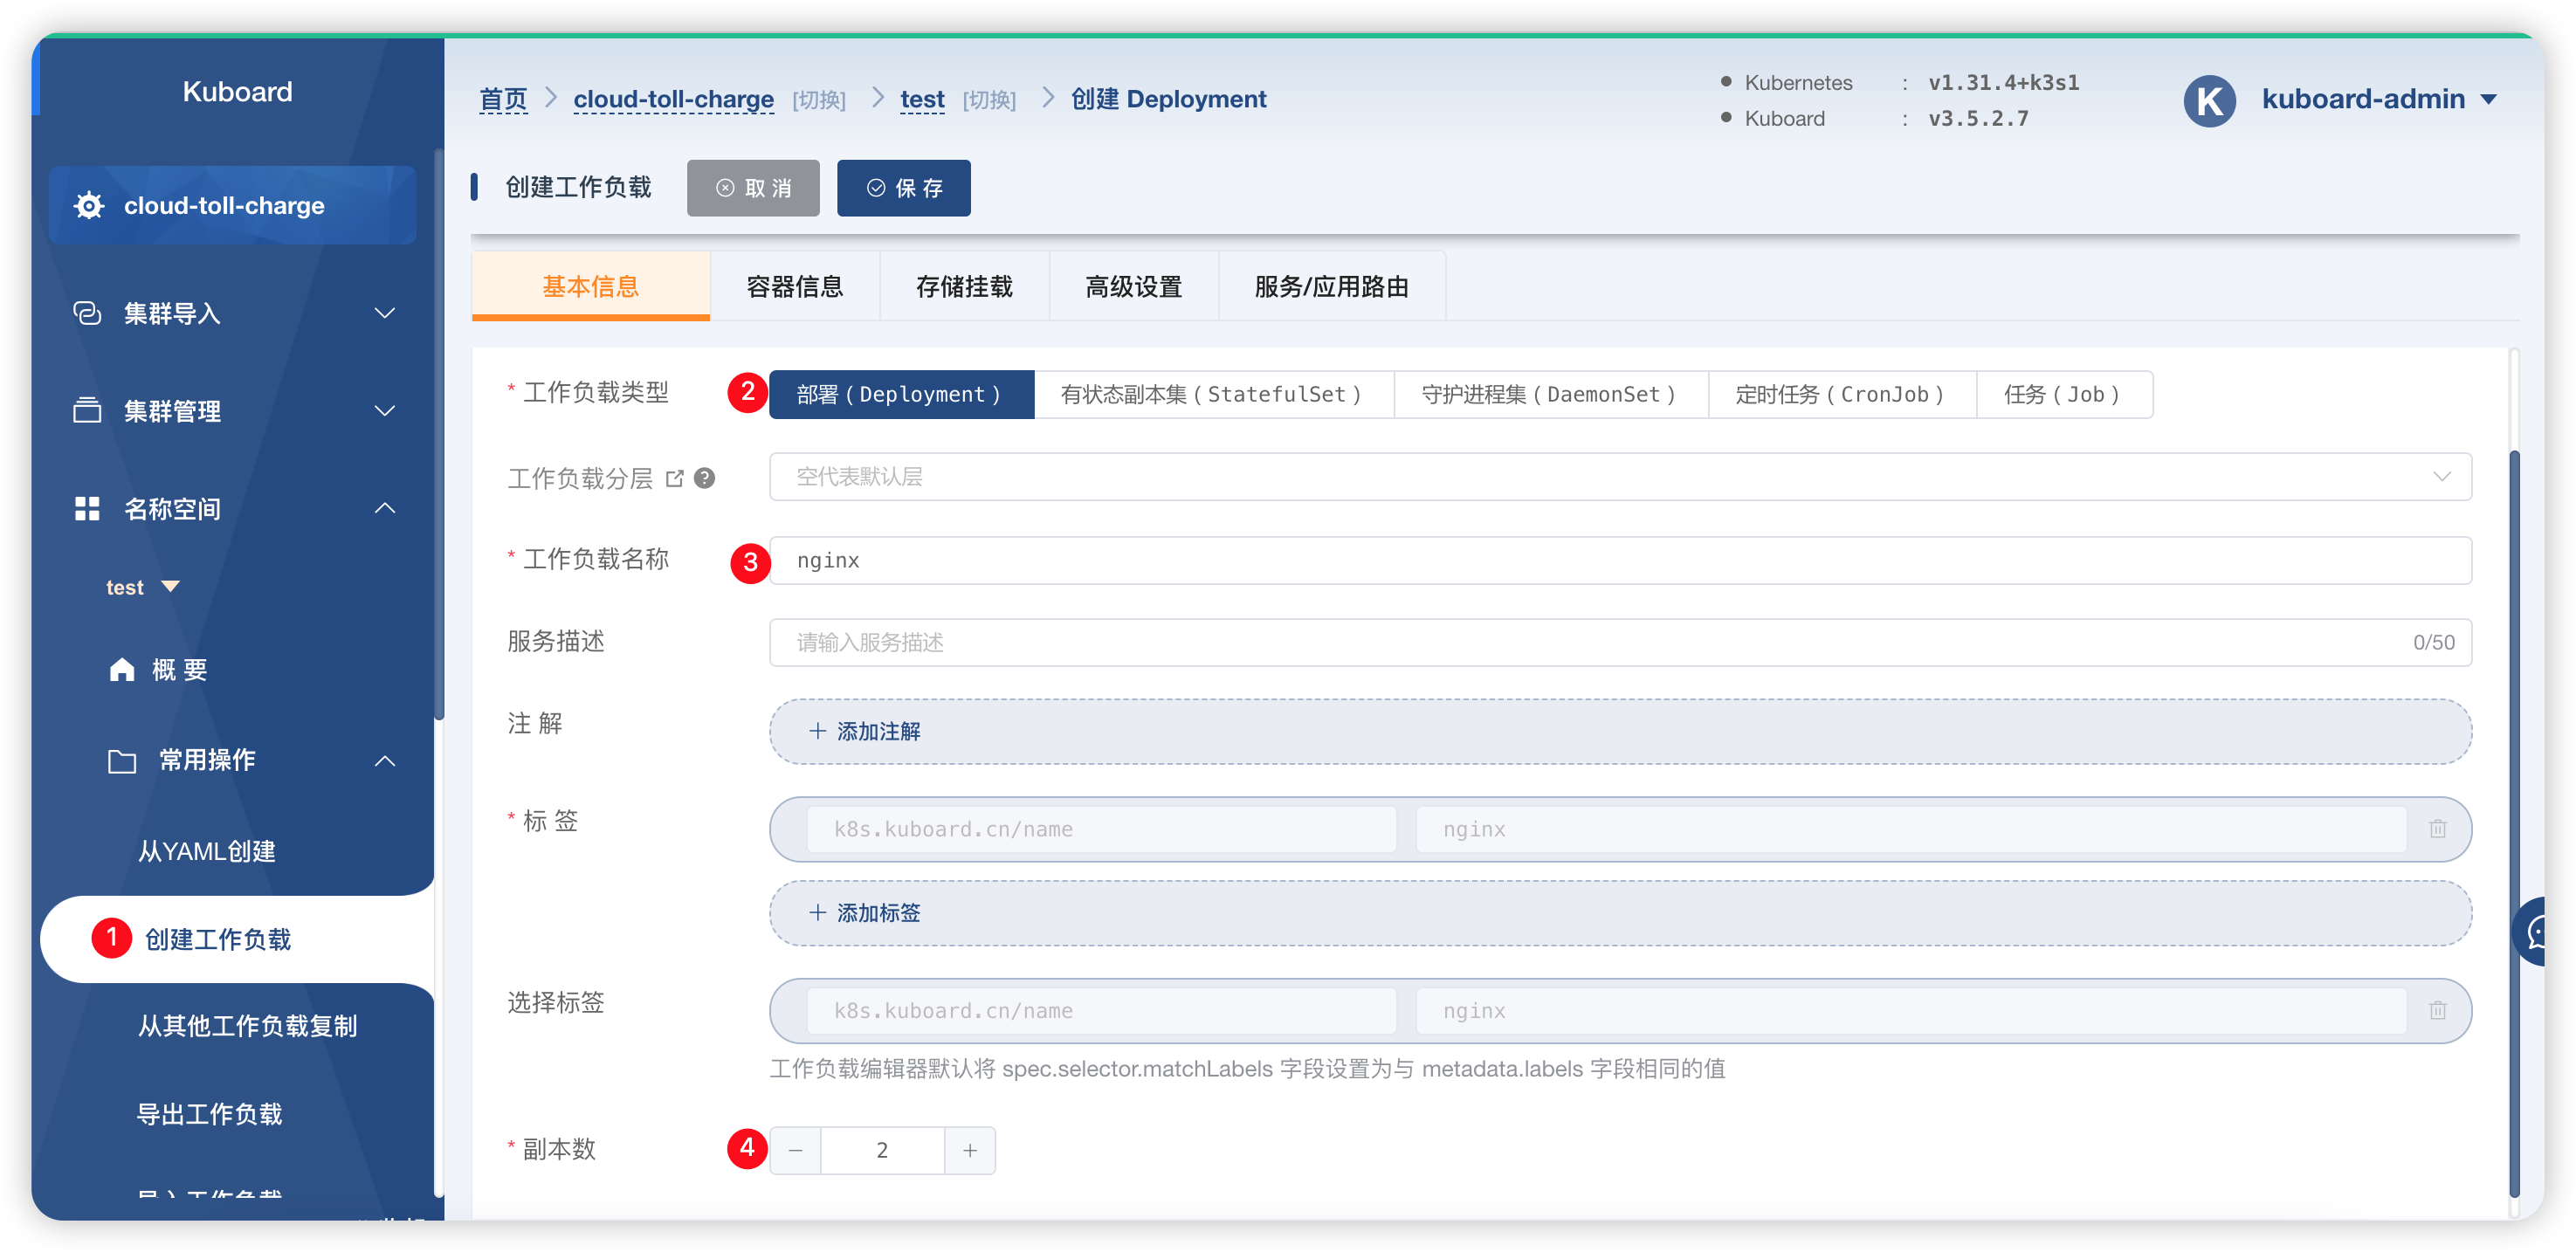Switch to the 存储挂载 tab
Viewport: 2576px width, 1252px height.
click(963, 287)
